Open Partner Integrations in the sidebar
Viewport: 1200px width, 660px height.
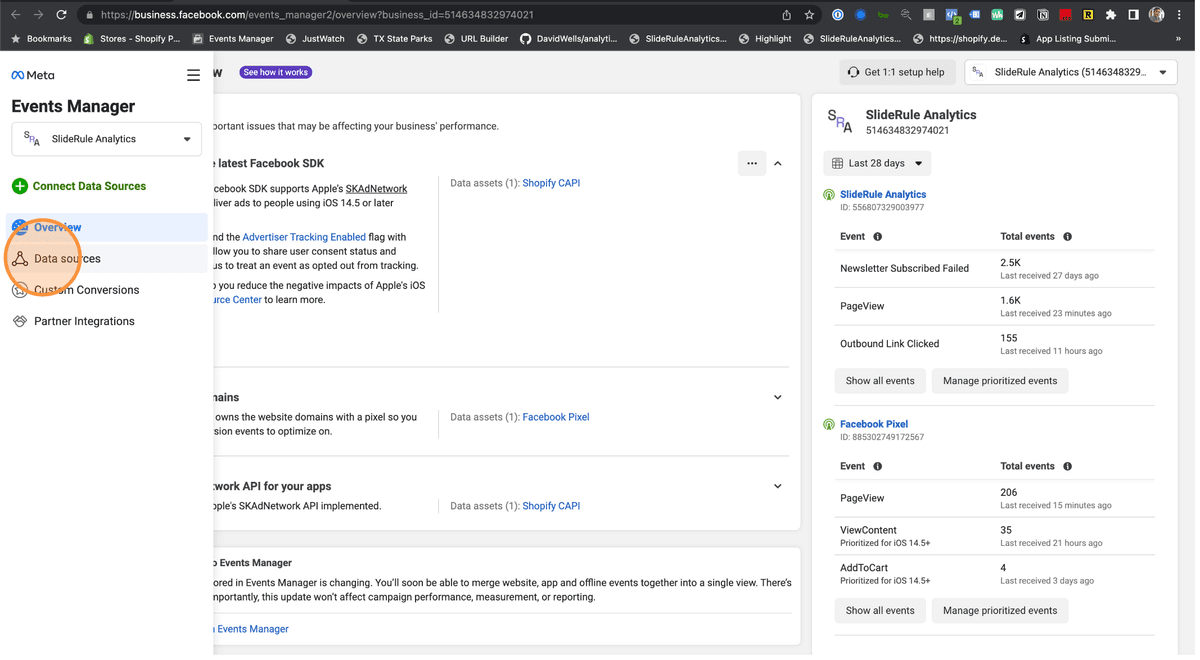click(x=107, y=321)
